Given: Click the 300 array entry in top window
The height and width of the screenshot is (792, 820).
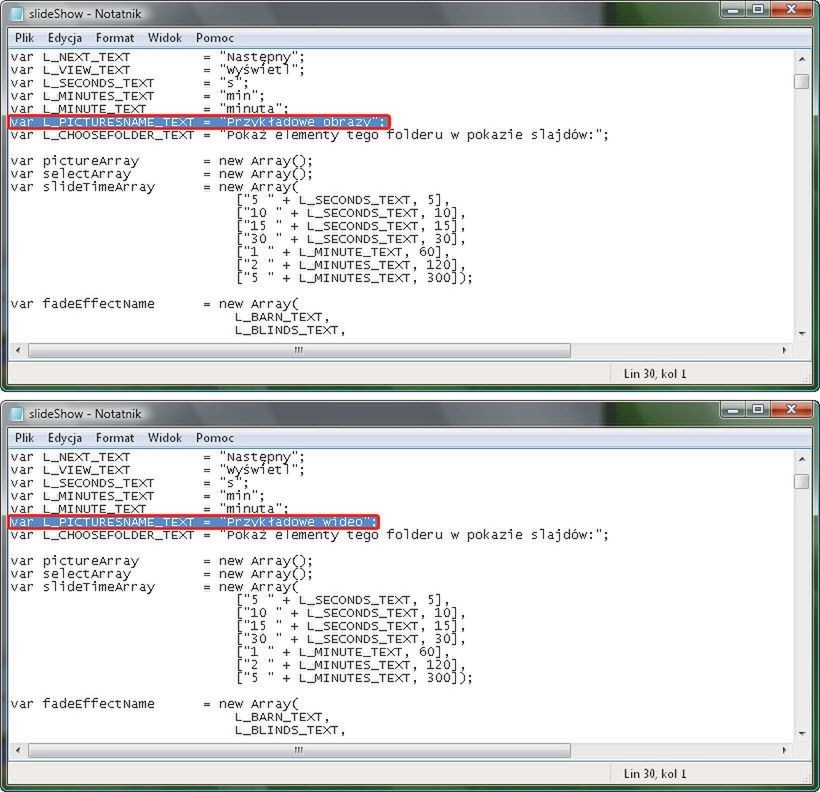Looking at the screenshot, I should tap(354, 278).
